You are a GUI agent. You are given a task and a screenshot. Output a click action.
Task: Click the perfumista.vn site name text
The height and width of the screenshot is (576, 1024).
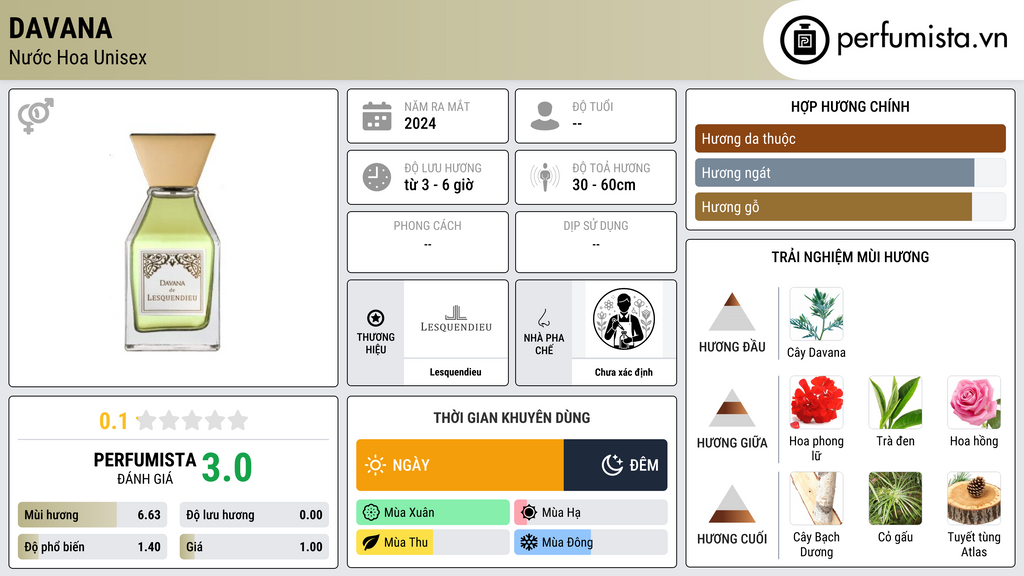click(922, 39)
